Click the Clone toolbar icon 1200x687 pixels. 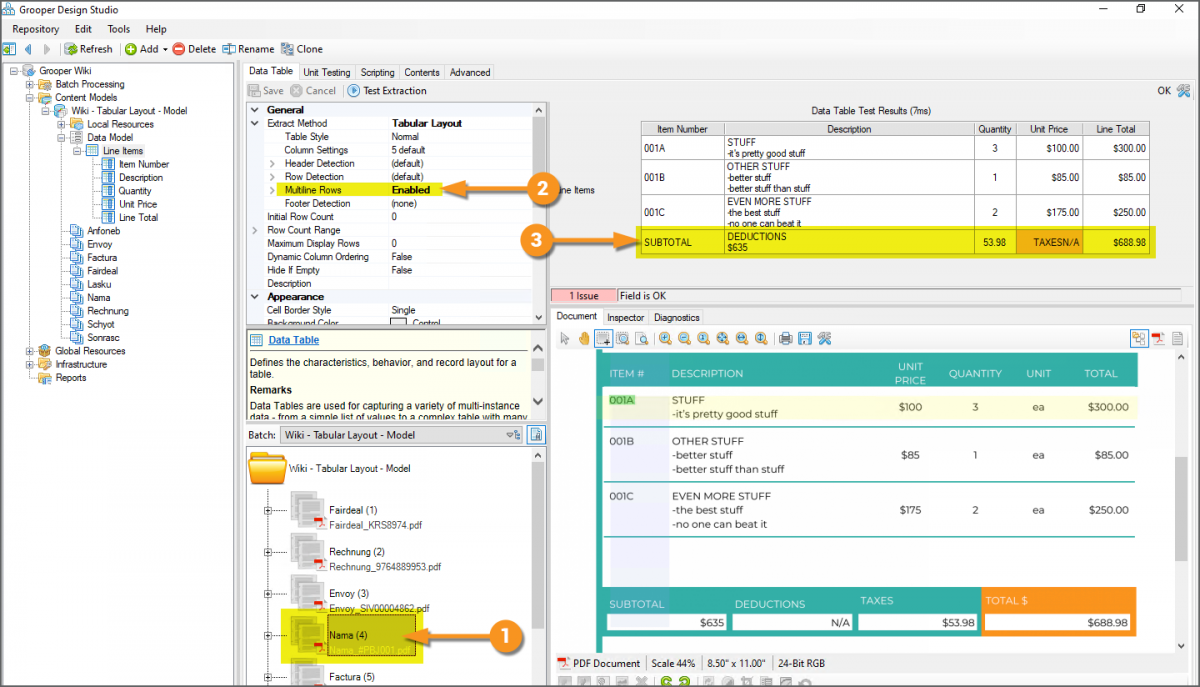[x=288, y=49]
